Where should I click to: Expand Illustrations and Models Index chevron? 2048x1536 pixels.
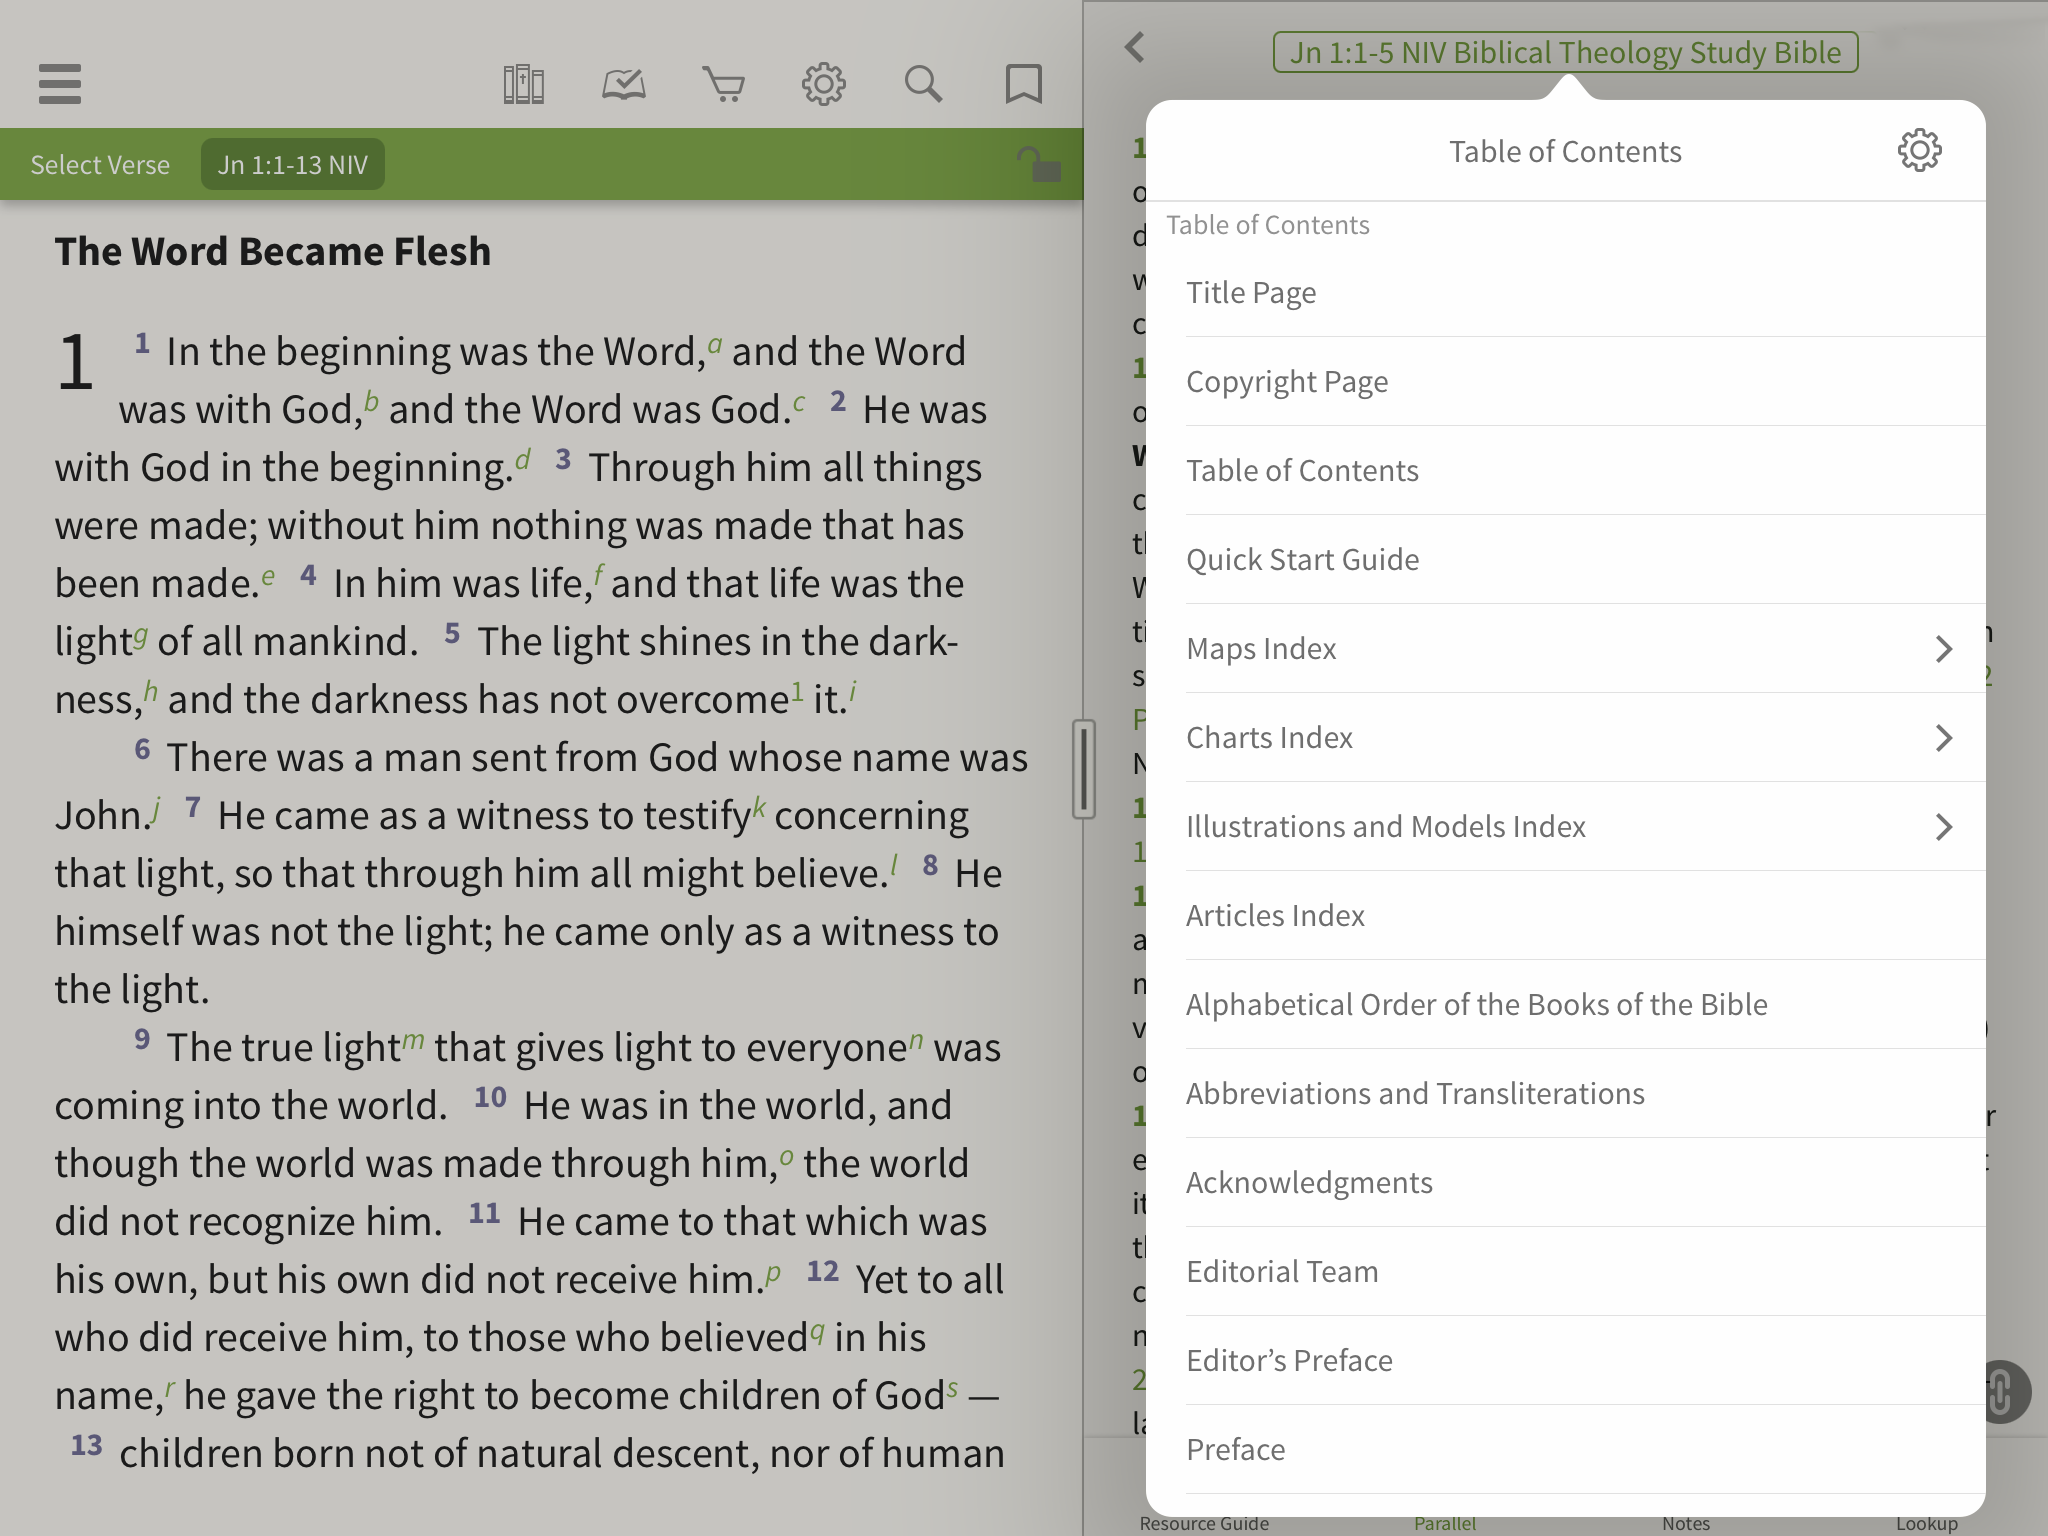(1943, 827)
